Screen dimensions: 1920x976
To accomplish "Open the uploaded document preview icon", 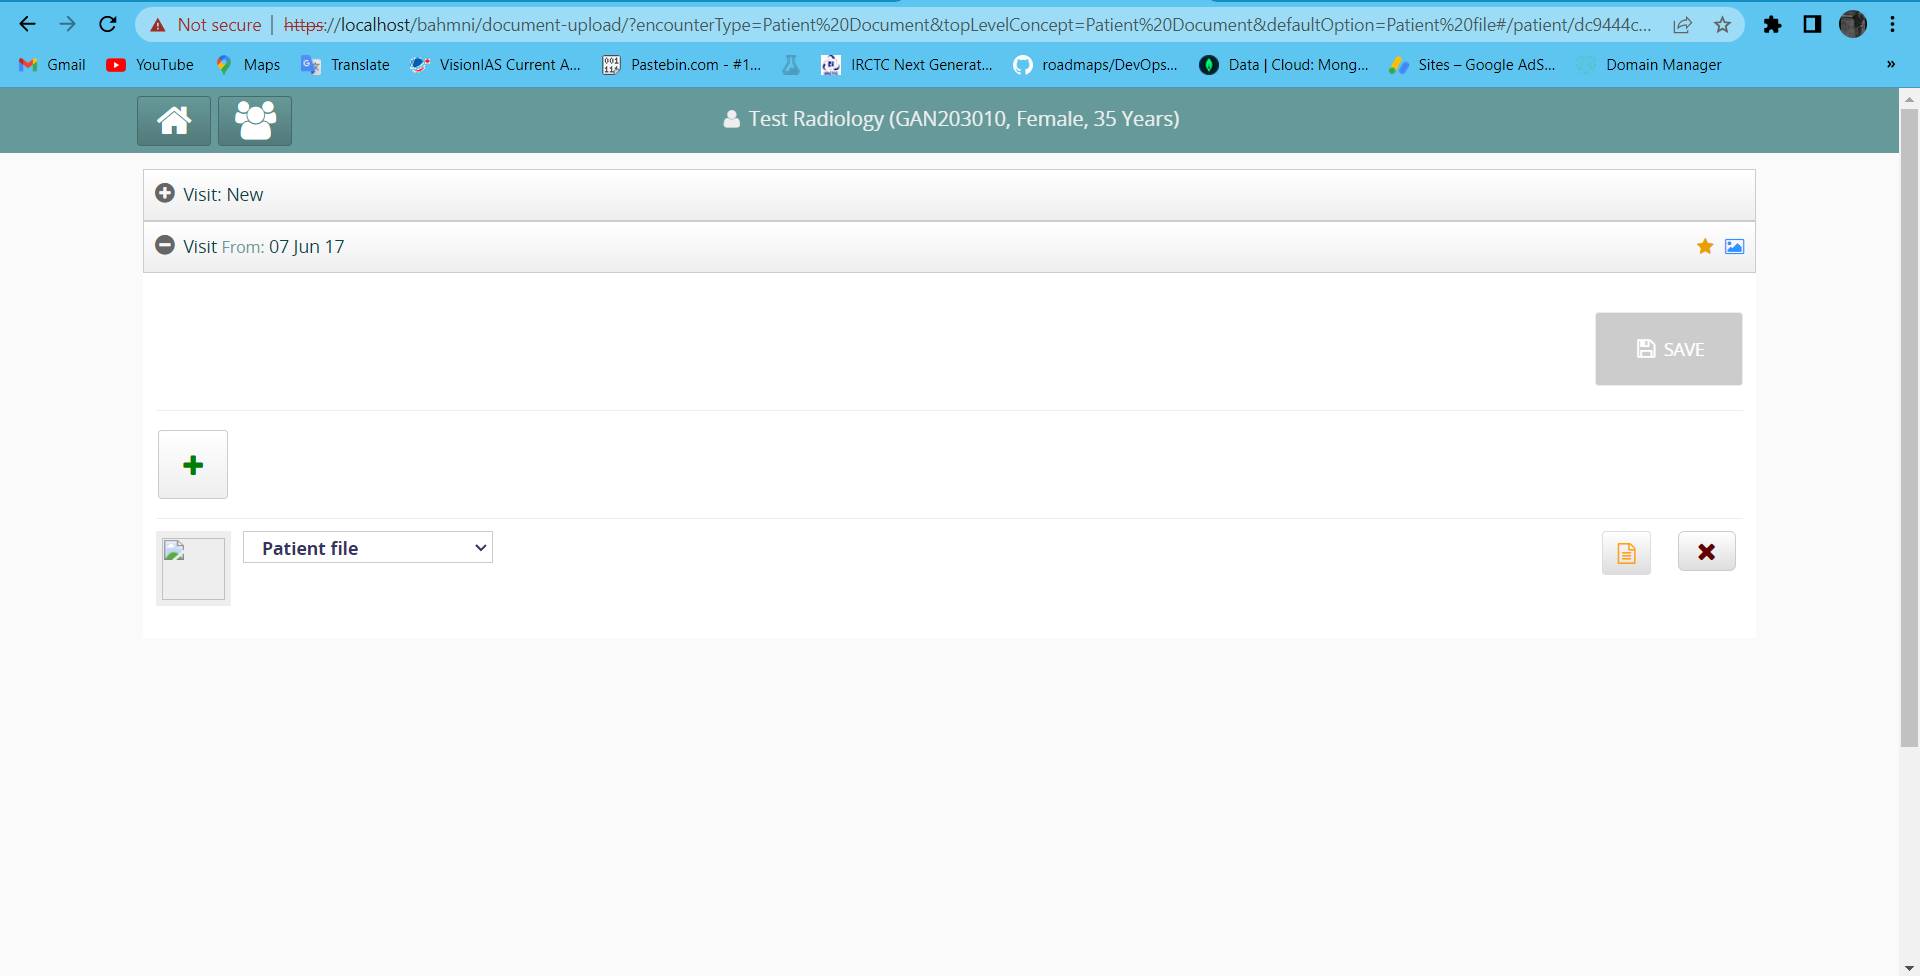I will click(1626, 551).
